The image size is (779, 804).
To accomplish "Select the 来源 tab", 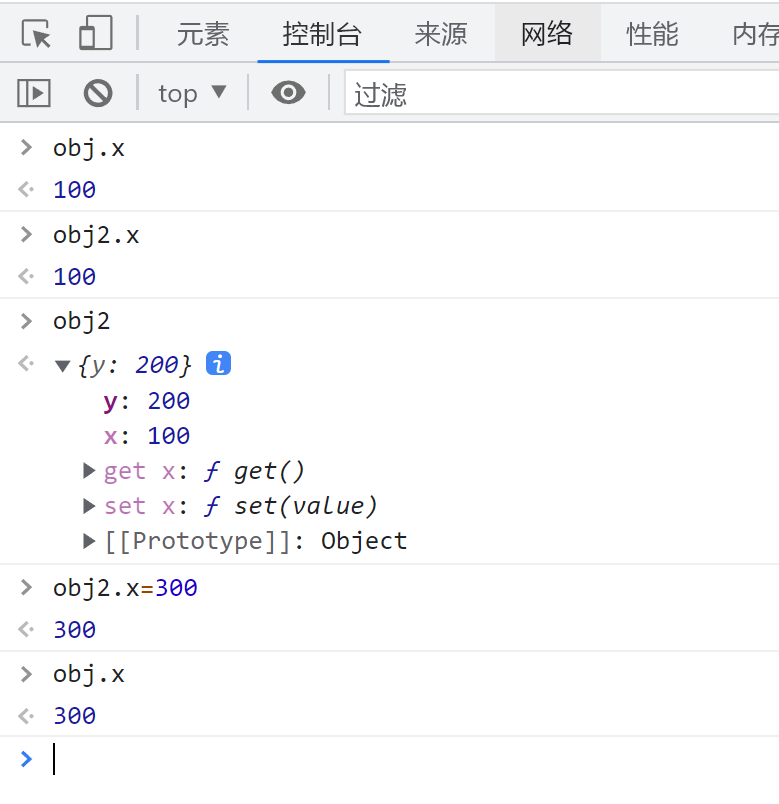I will (441, 34).
